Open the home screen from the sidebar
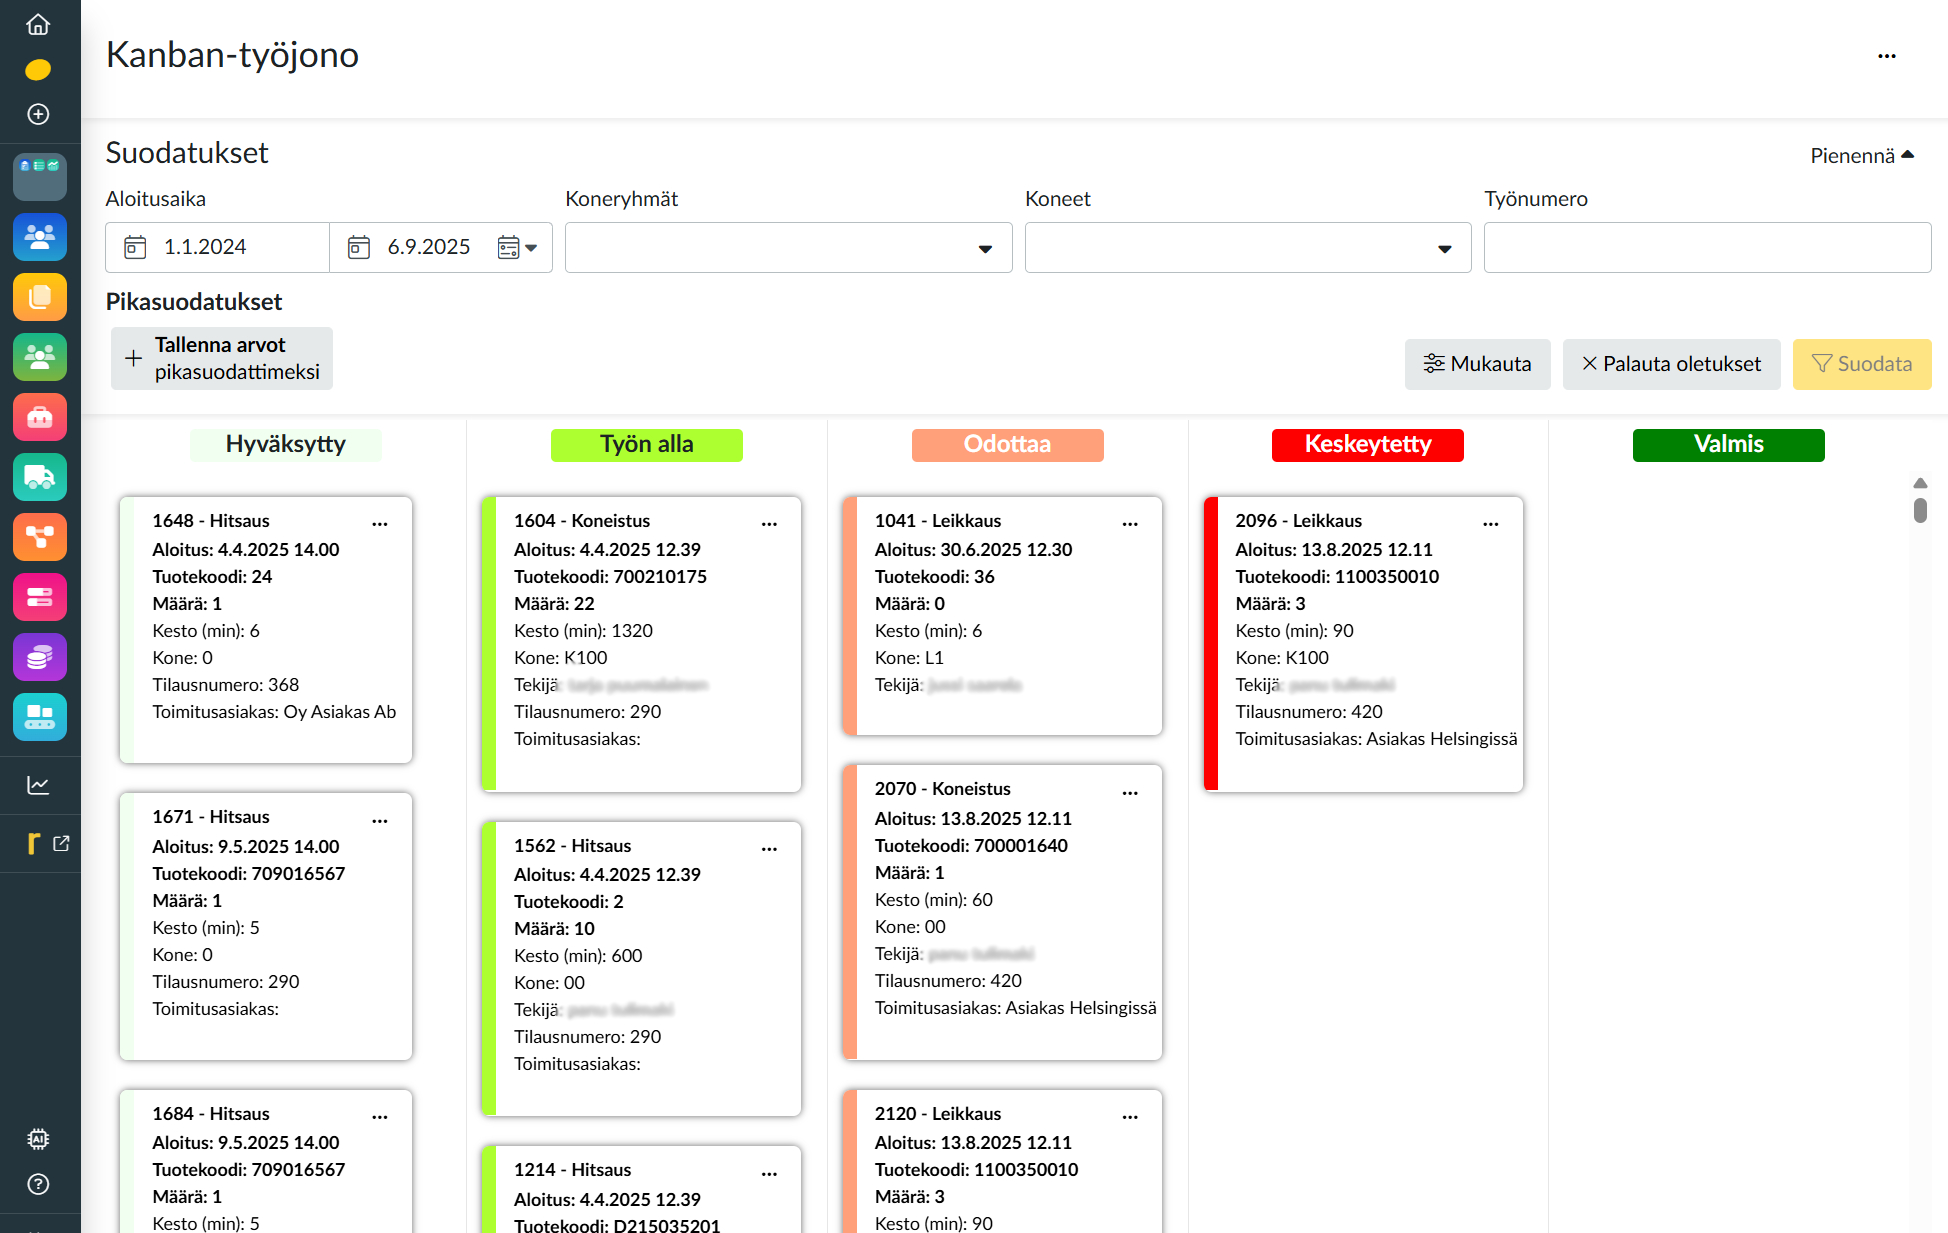Viewport: 1948px width, 1233px height. [x=38, y=25]
